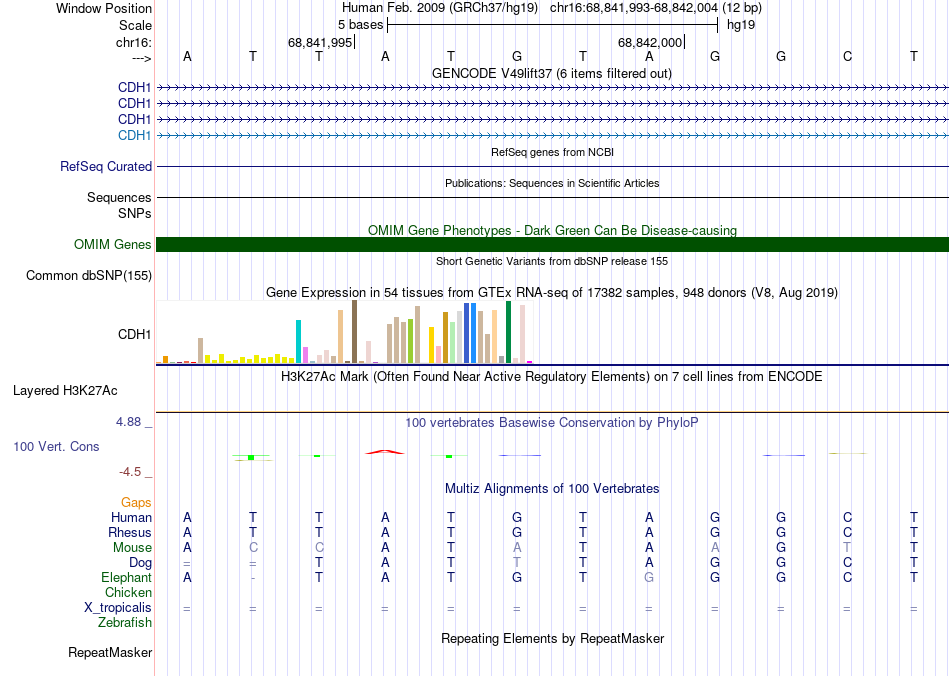Screen dimensions: 950x676
Task: Select the Elephant alignment row label
Action: click(x=126, y=578)
